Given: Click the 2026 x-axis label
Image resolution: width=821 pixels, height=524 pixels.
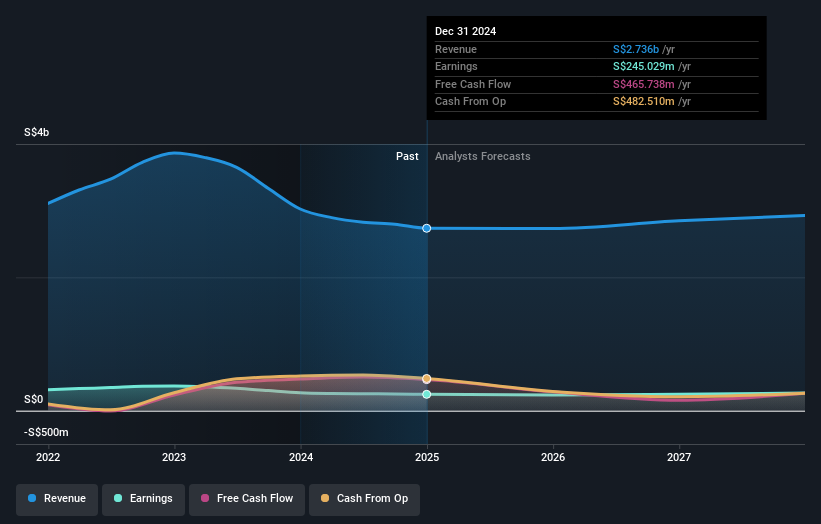Looking at the screenshot, I should pyautogui.click(x=553, y=458).
